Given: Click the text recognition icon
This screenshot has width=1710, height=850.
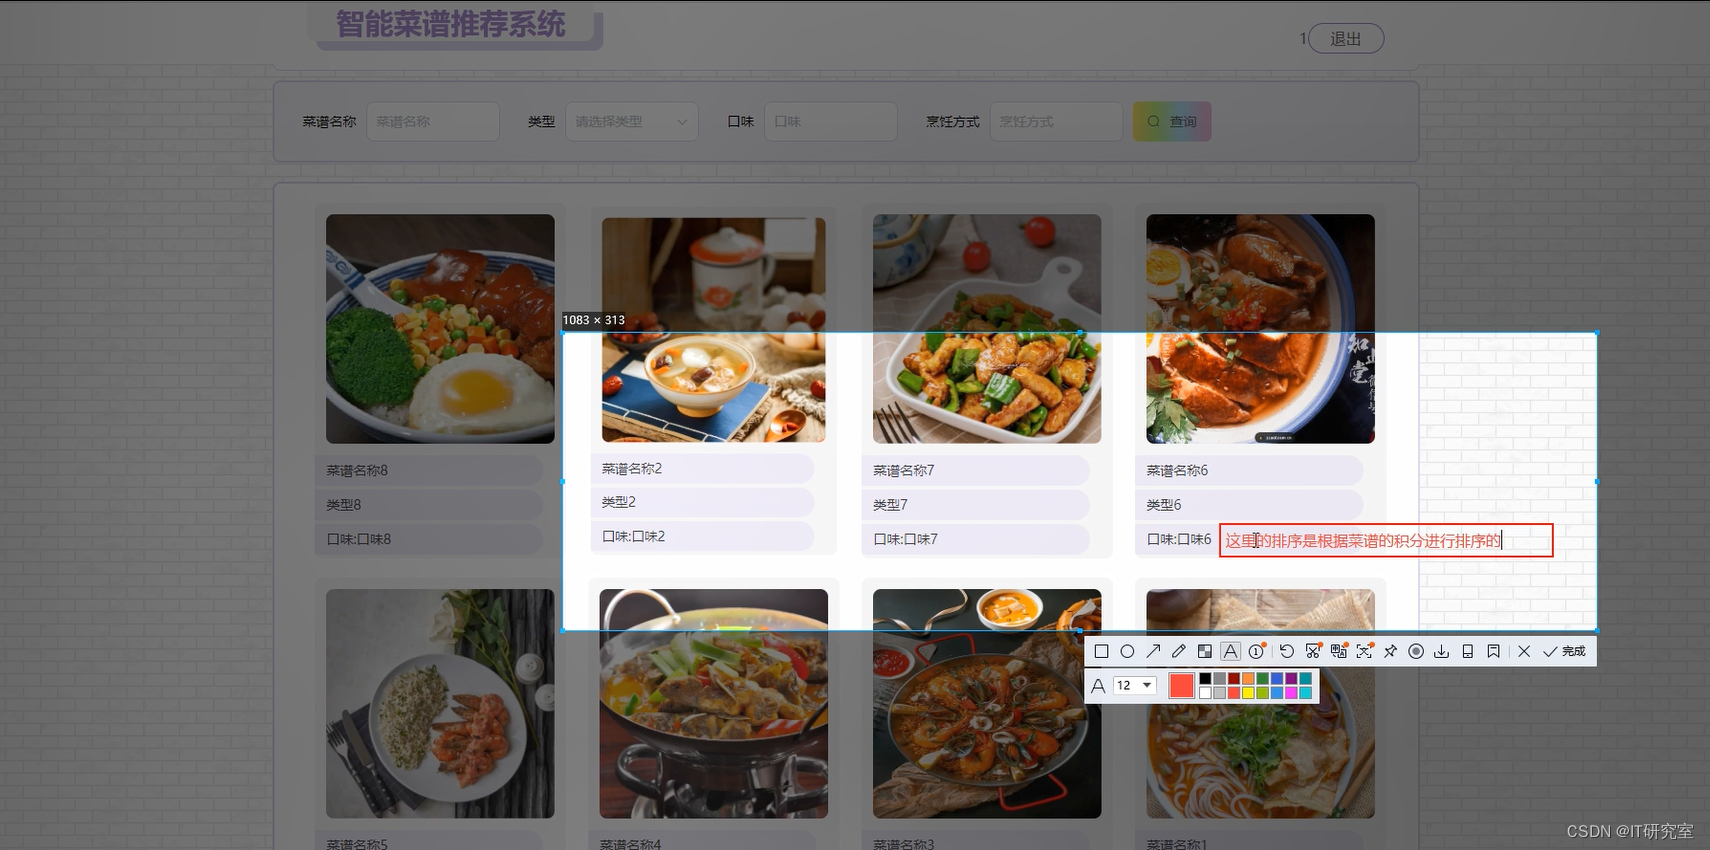Looking at the screenshot, I should [x=1365, y=651].
